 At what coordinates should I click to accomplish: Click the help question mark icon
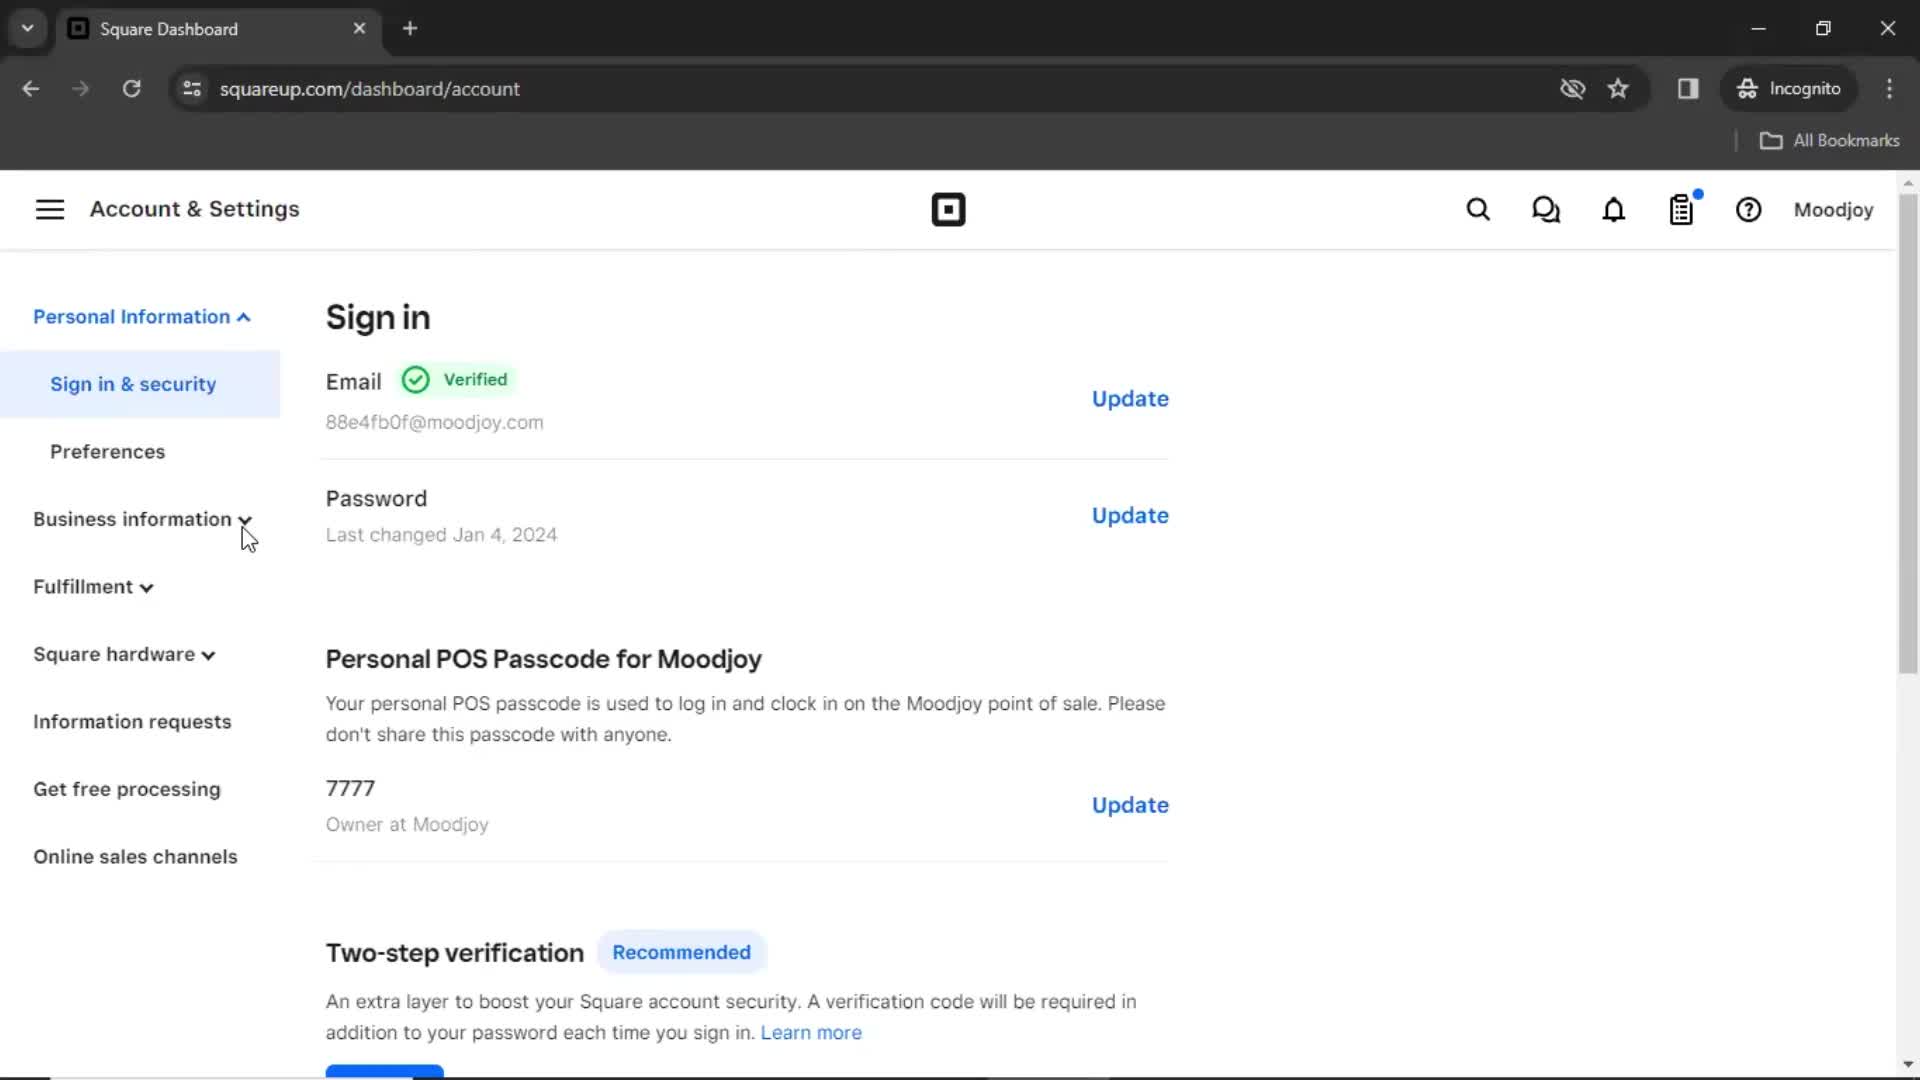[1747, 210]
